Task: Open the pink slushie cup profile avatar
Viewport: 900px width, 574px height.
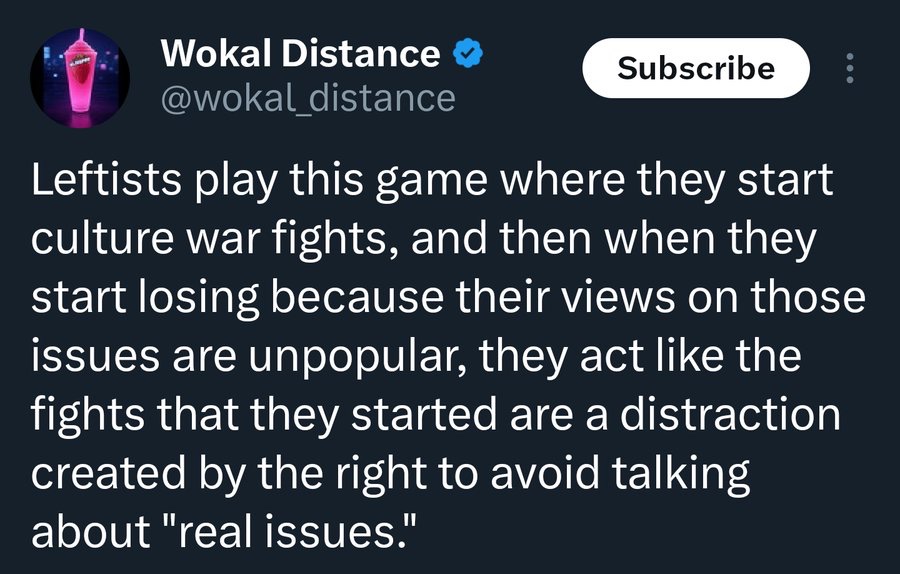Action: click(80, 77)
